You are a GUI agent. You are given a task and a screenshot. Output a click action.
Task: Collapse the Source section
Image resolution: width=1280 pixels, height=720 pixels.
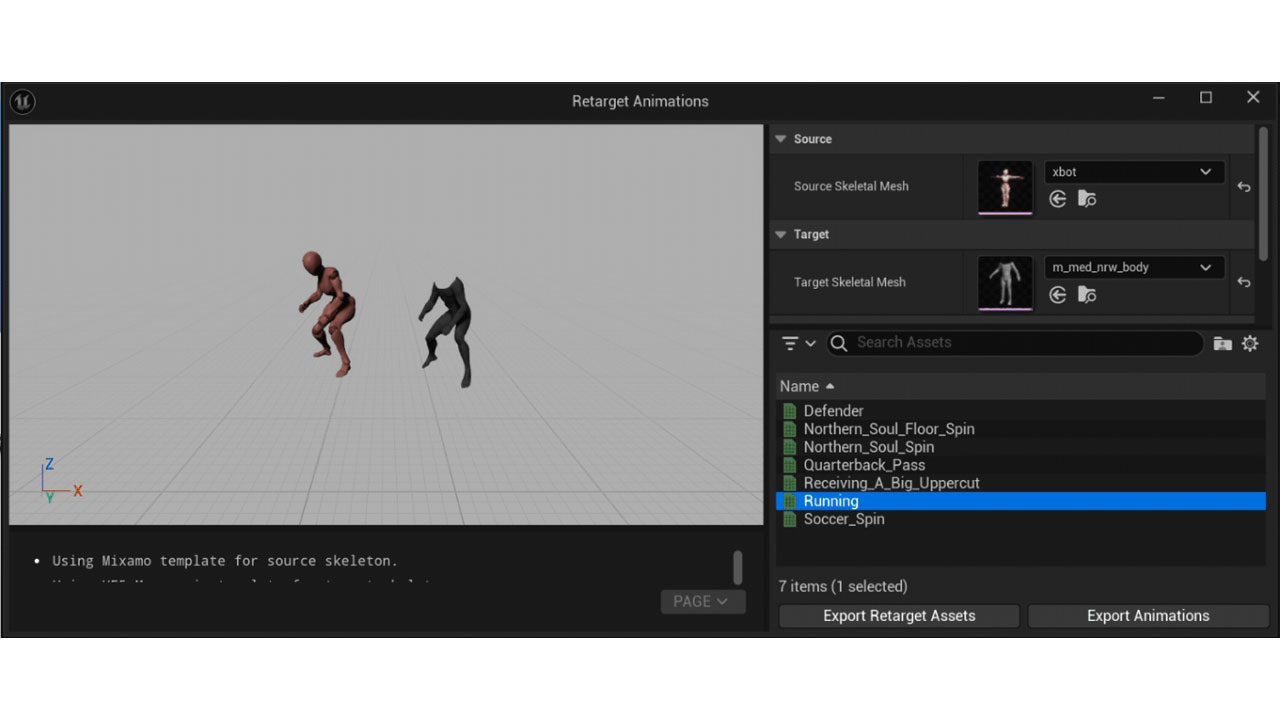point(781,139)
